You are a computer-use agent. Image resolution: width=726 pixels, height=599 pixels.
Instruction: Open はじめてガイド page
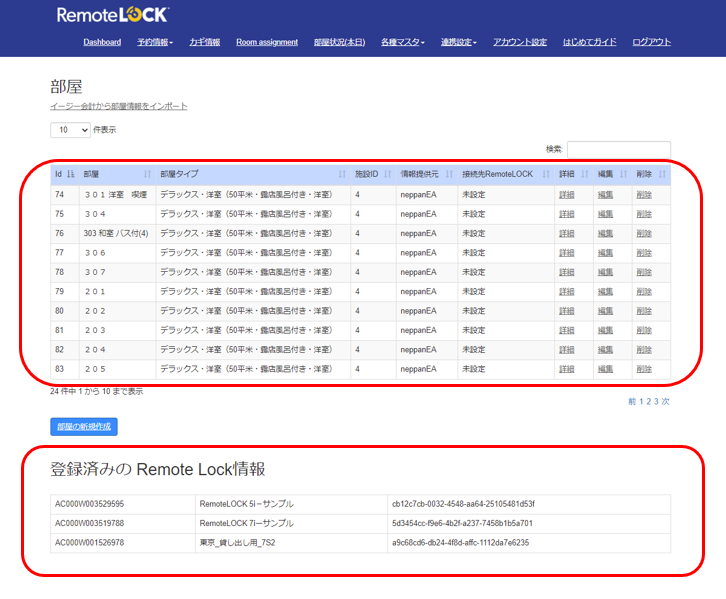point(589,42)
